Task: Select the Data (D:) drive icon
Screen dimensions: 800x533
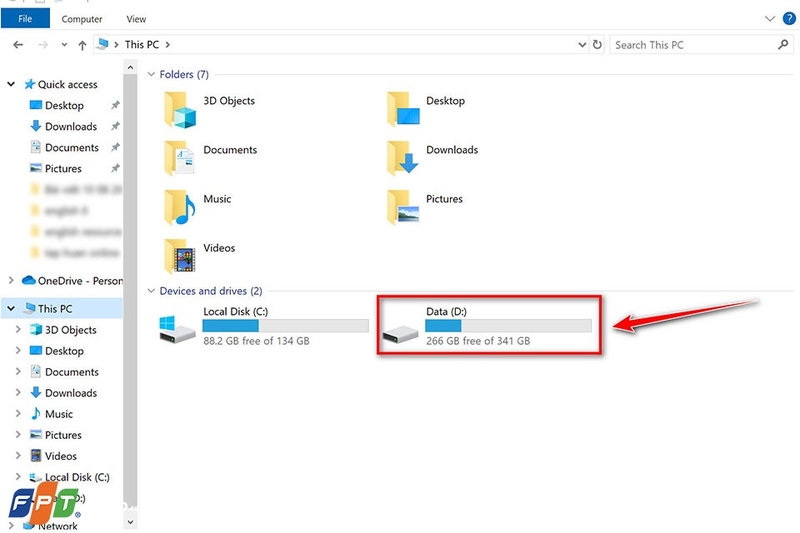Action: 401,333
